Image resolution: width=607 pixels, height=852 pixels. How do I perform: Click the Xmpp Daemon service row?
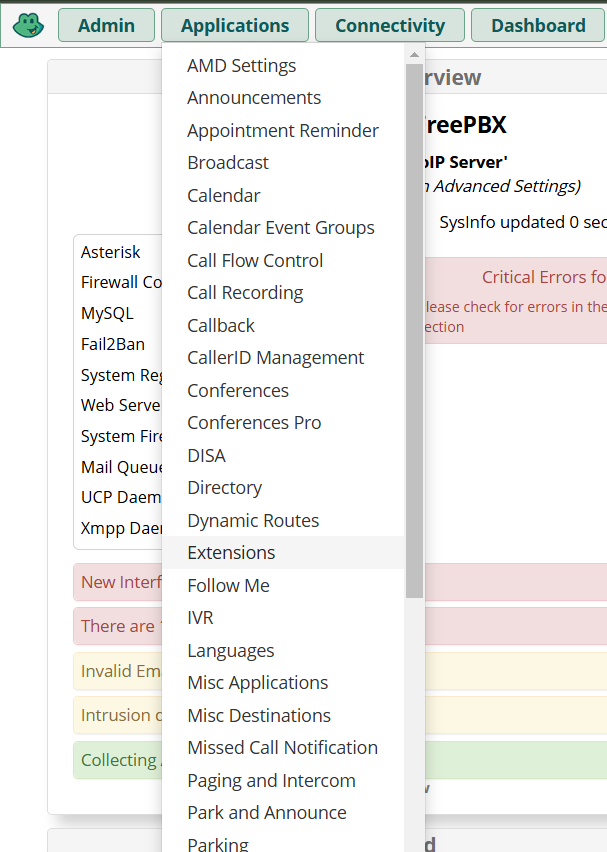tap(118, 528)
